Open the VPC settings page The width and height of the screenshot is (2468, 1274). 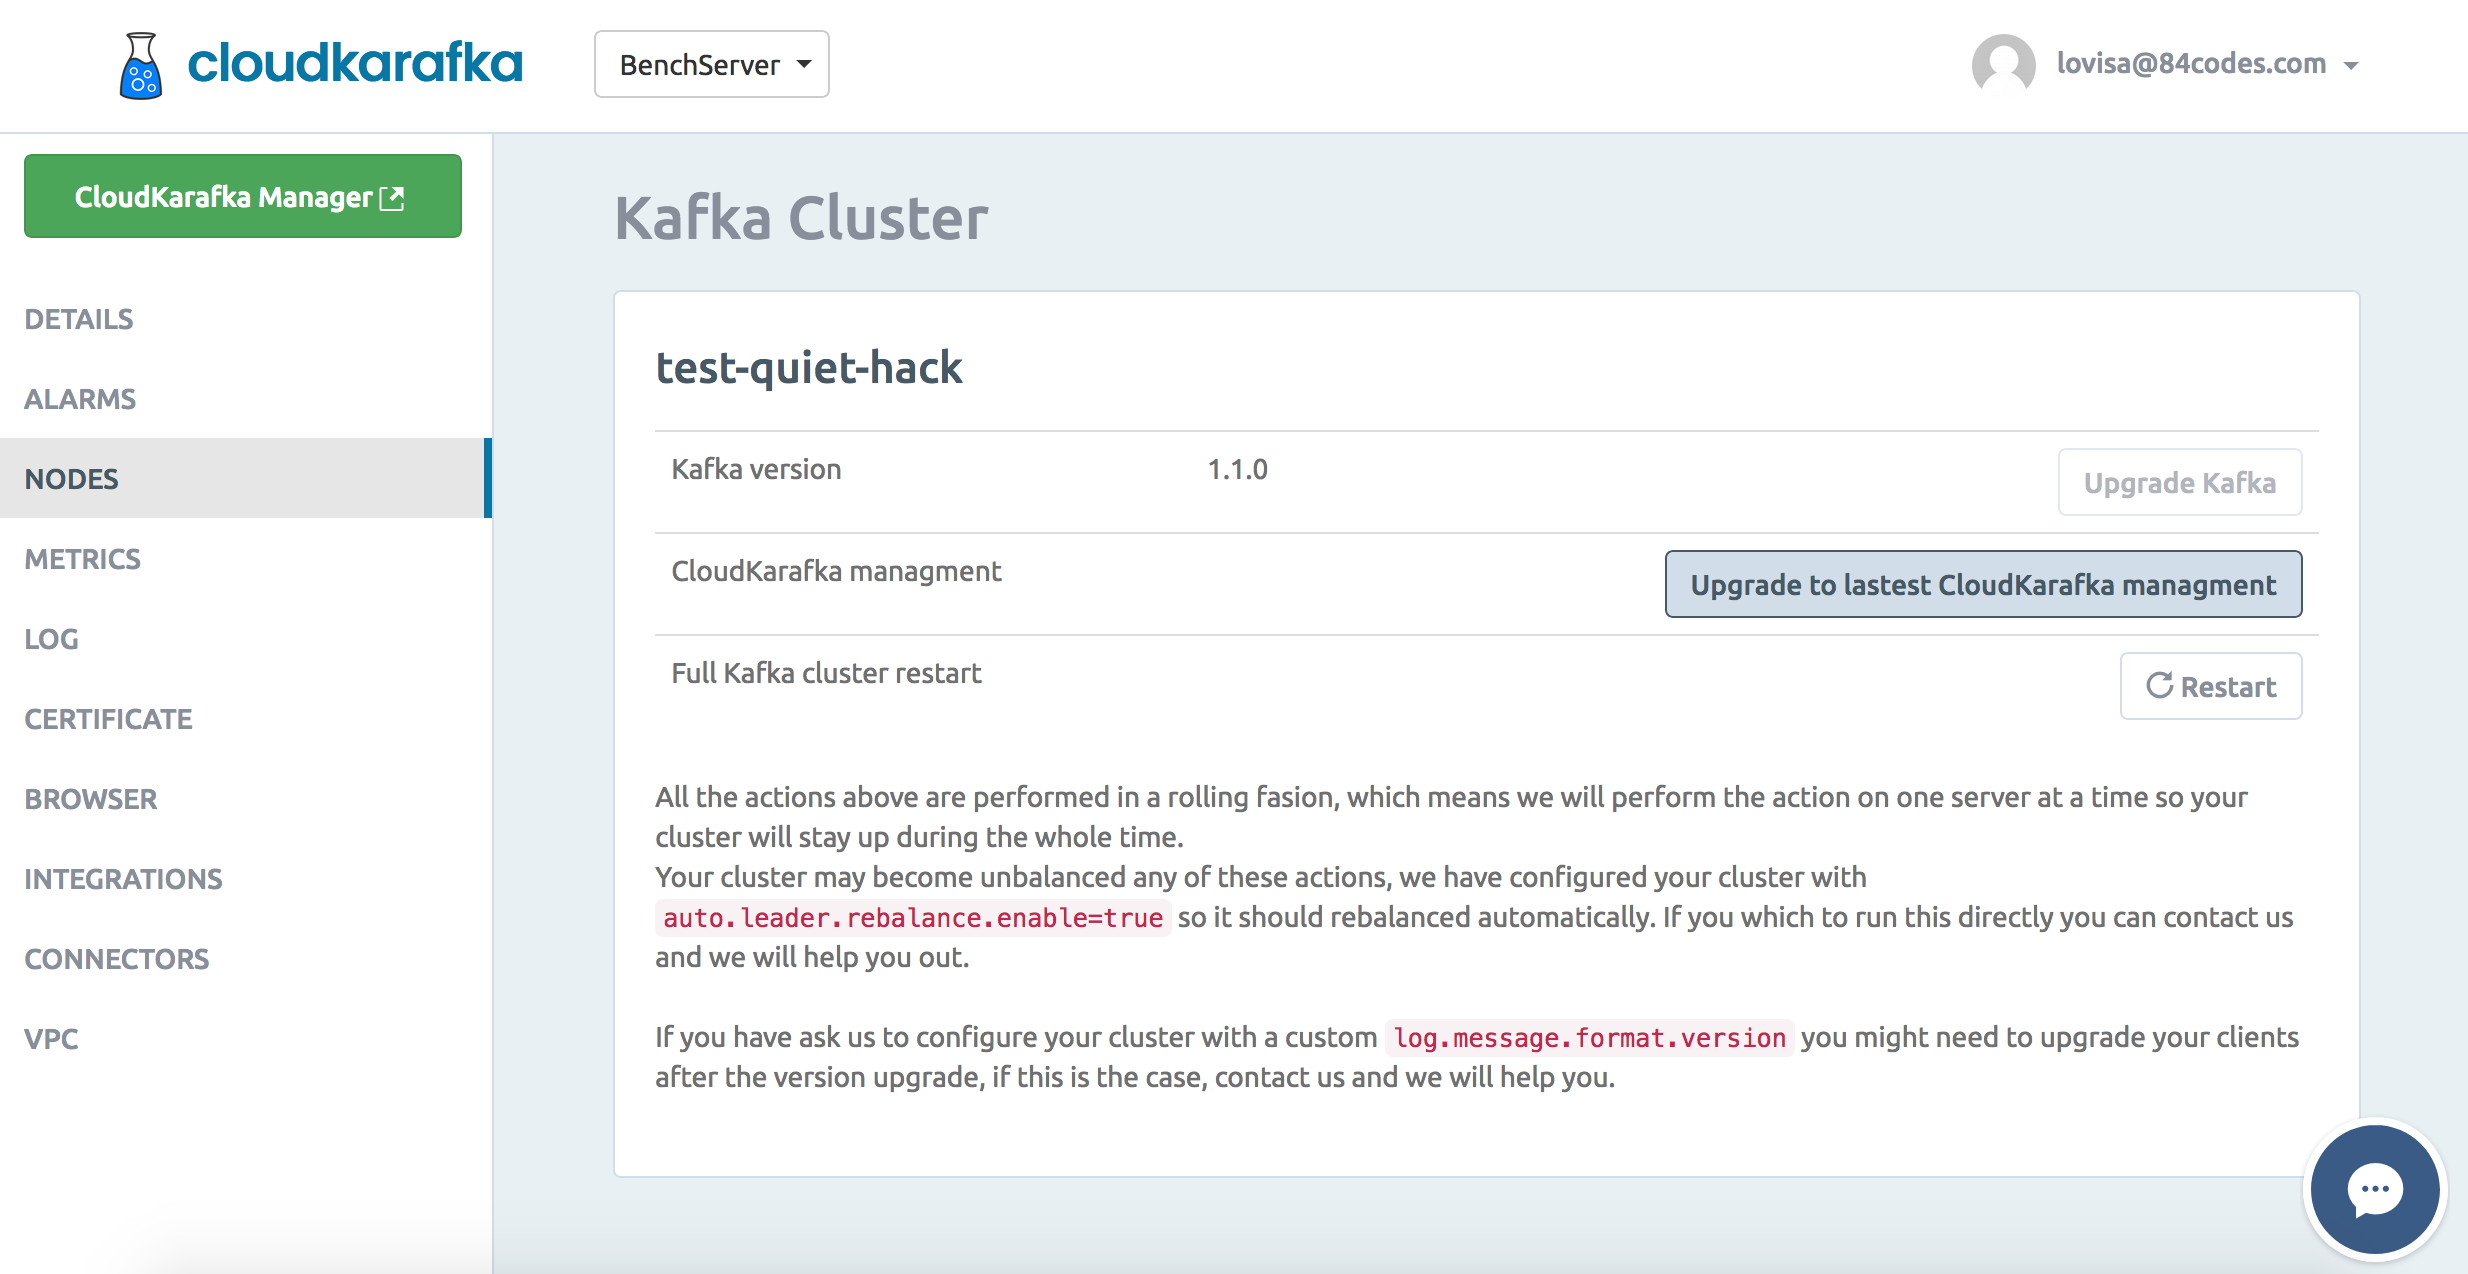pos(51,1039)
